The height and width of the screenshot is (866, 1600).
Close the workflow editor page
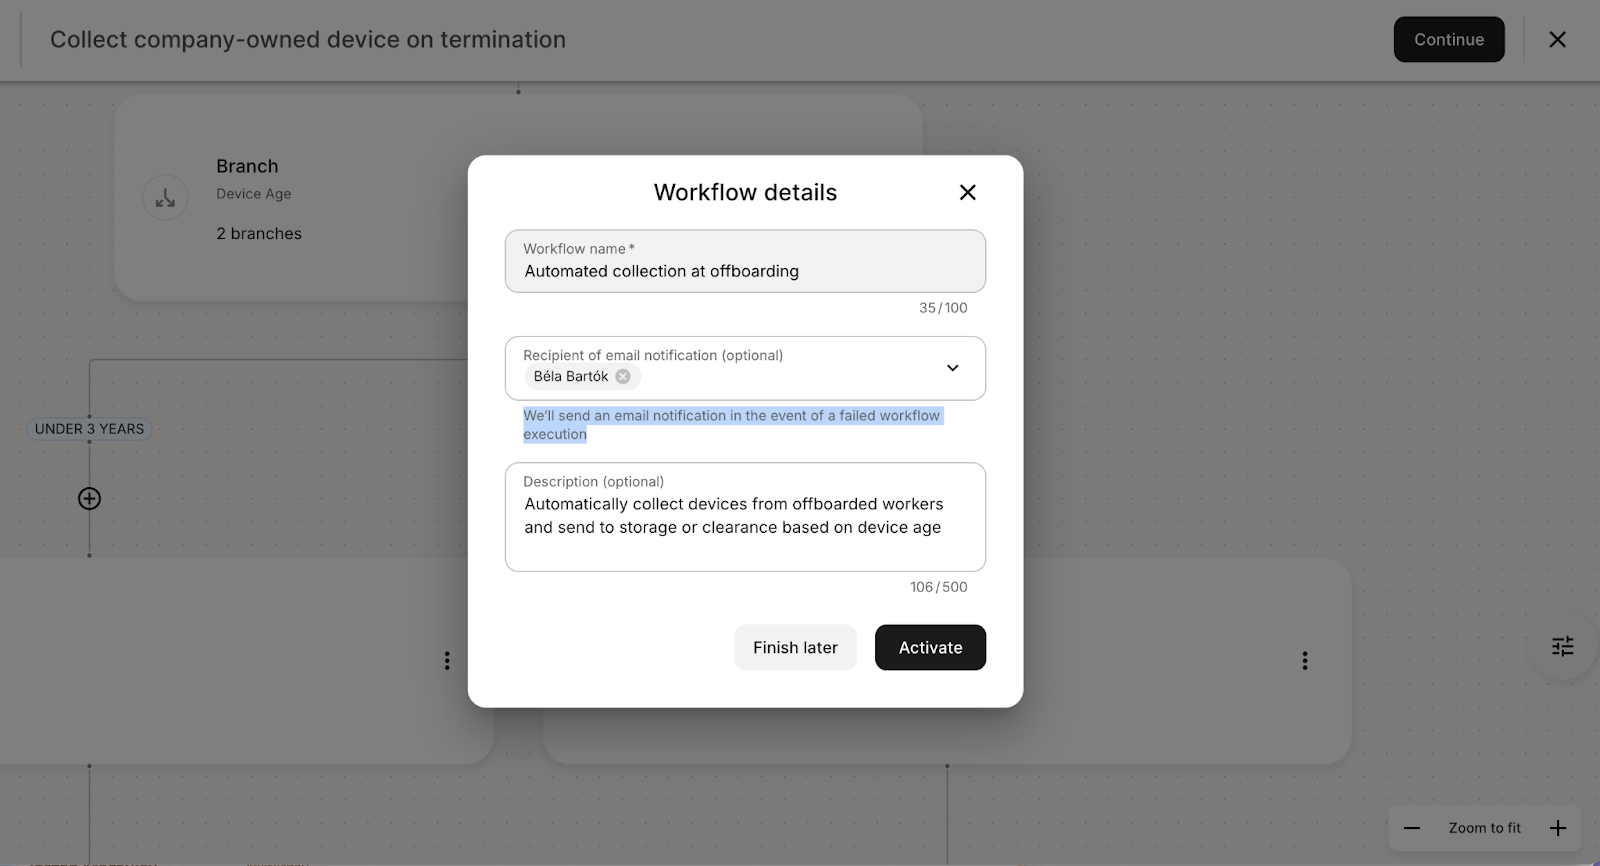(1557, 40)
